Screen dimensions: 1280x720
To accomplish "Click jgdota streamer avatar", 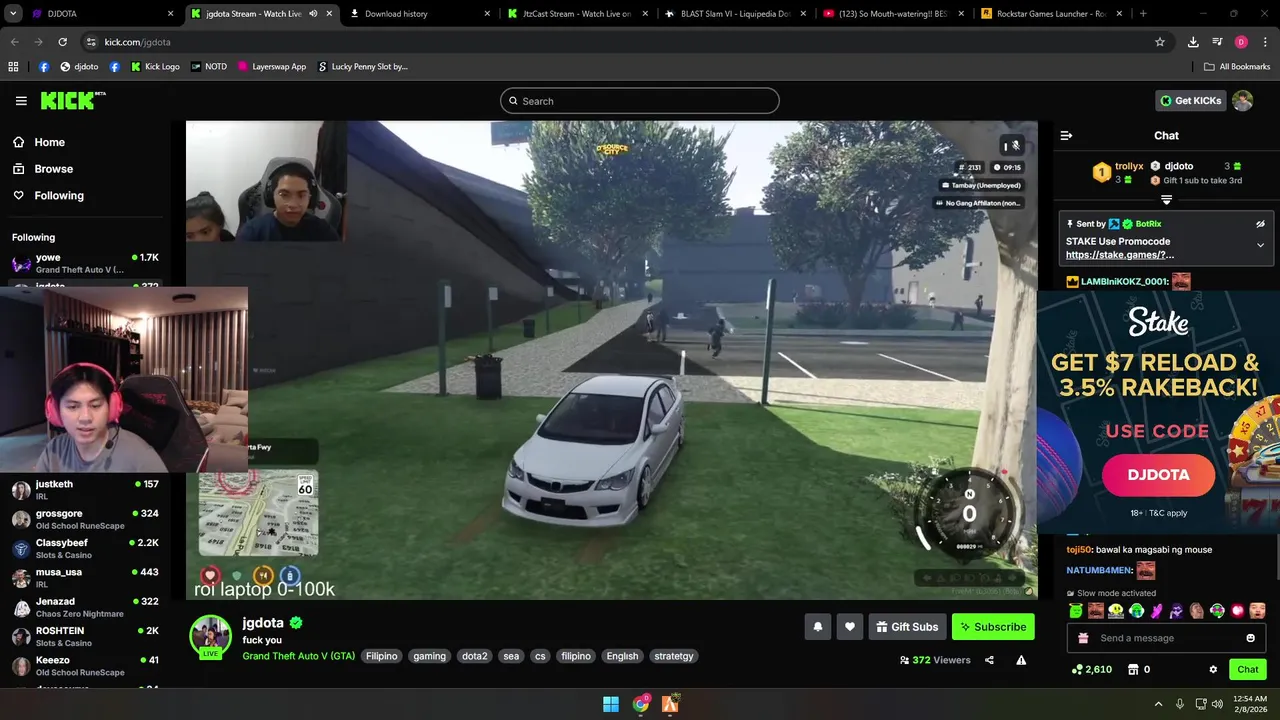I will (x=211, y=637).
